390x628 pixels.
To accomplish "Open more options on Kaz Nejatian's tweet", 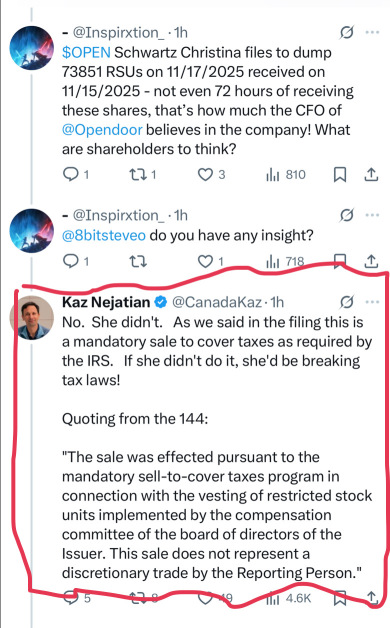I will click(372, 302).
